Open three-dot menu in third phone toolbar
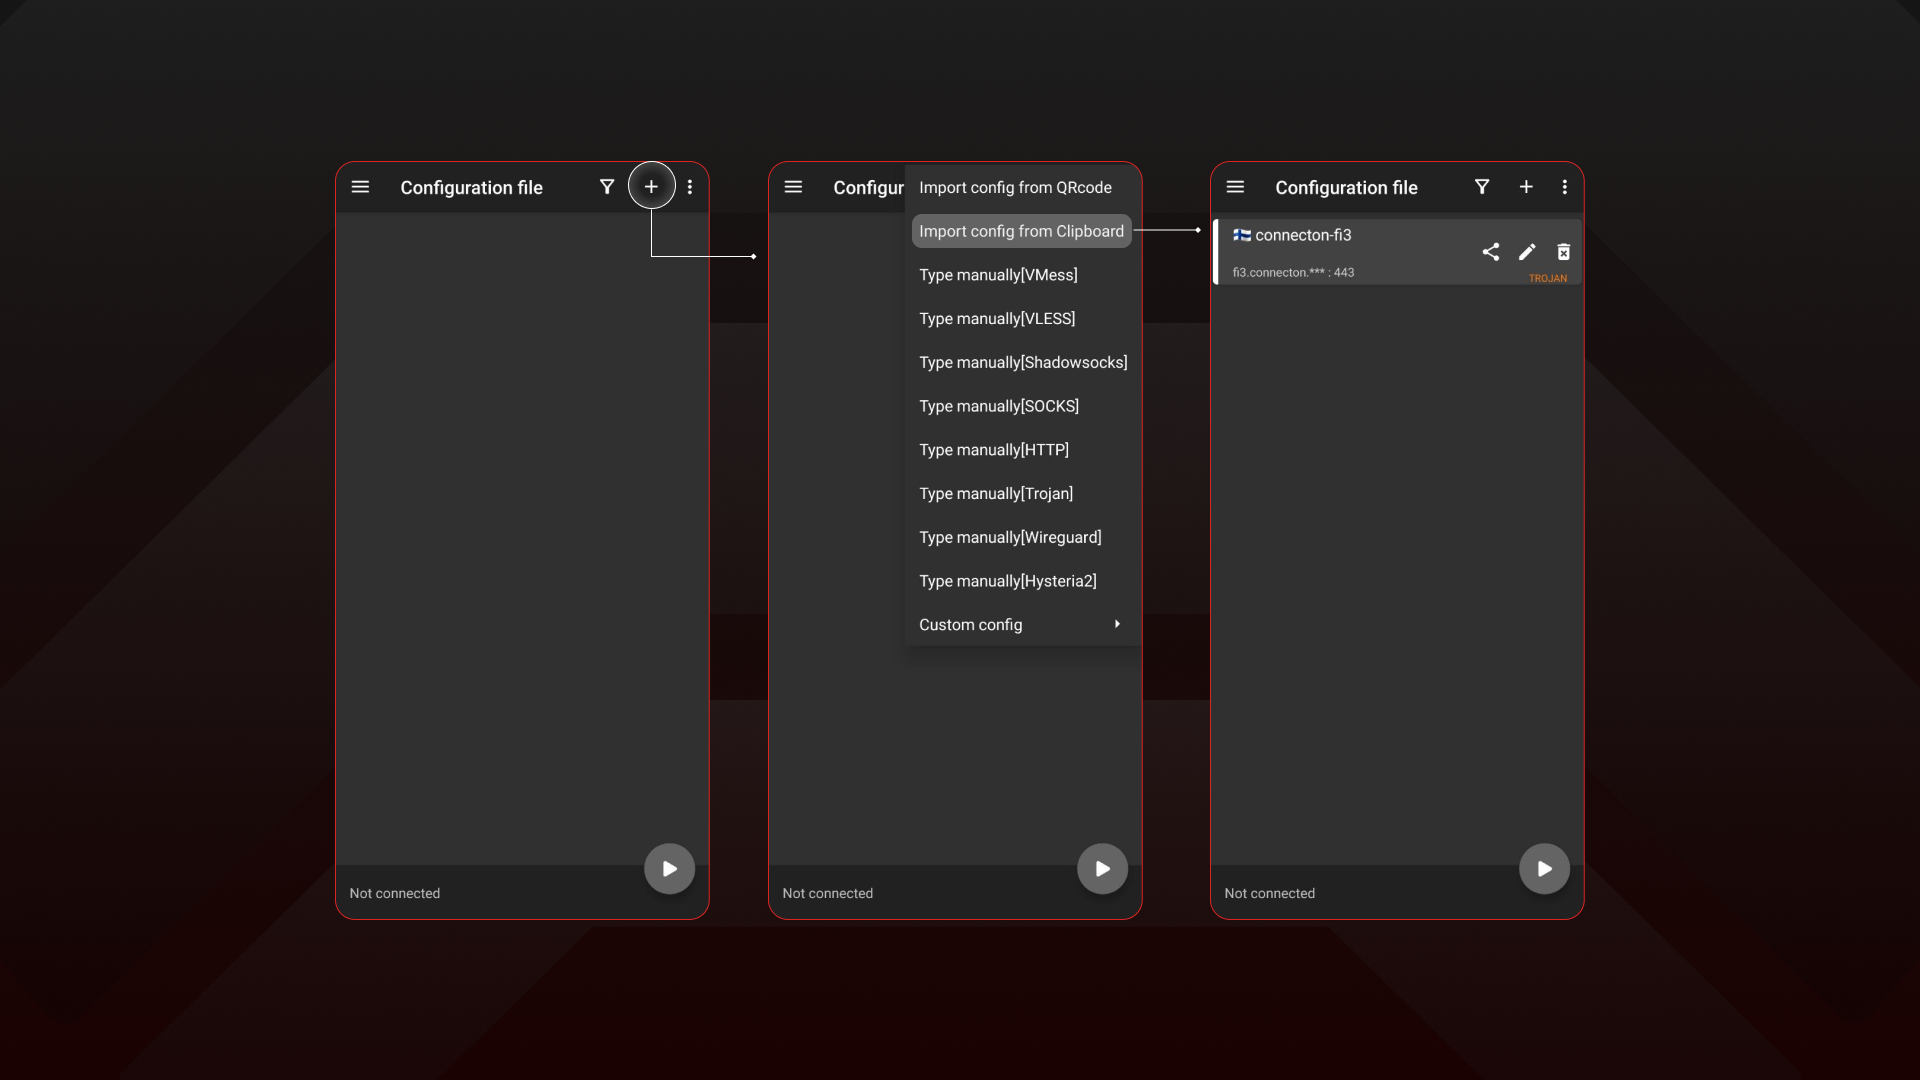This screenshot has width=1920, height=1080. [1565, 187]
